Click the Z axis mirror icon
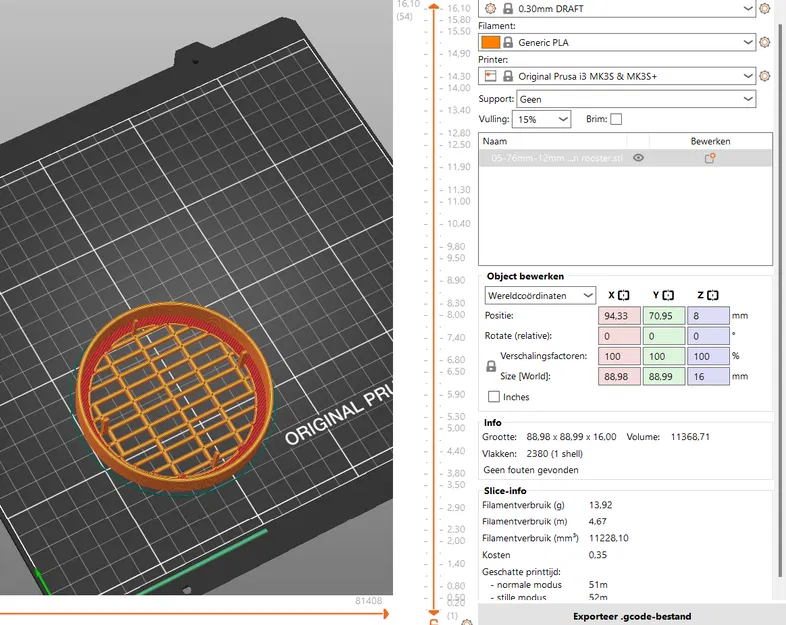786x625 pixels. tap(713, 296)
